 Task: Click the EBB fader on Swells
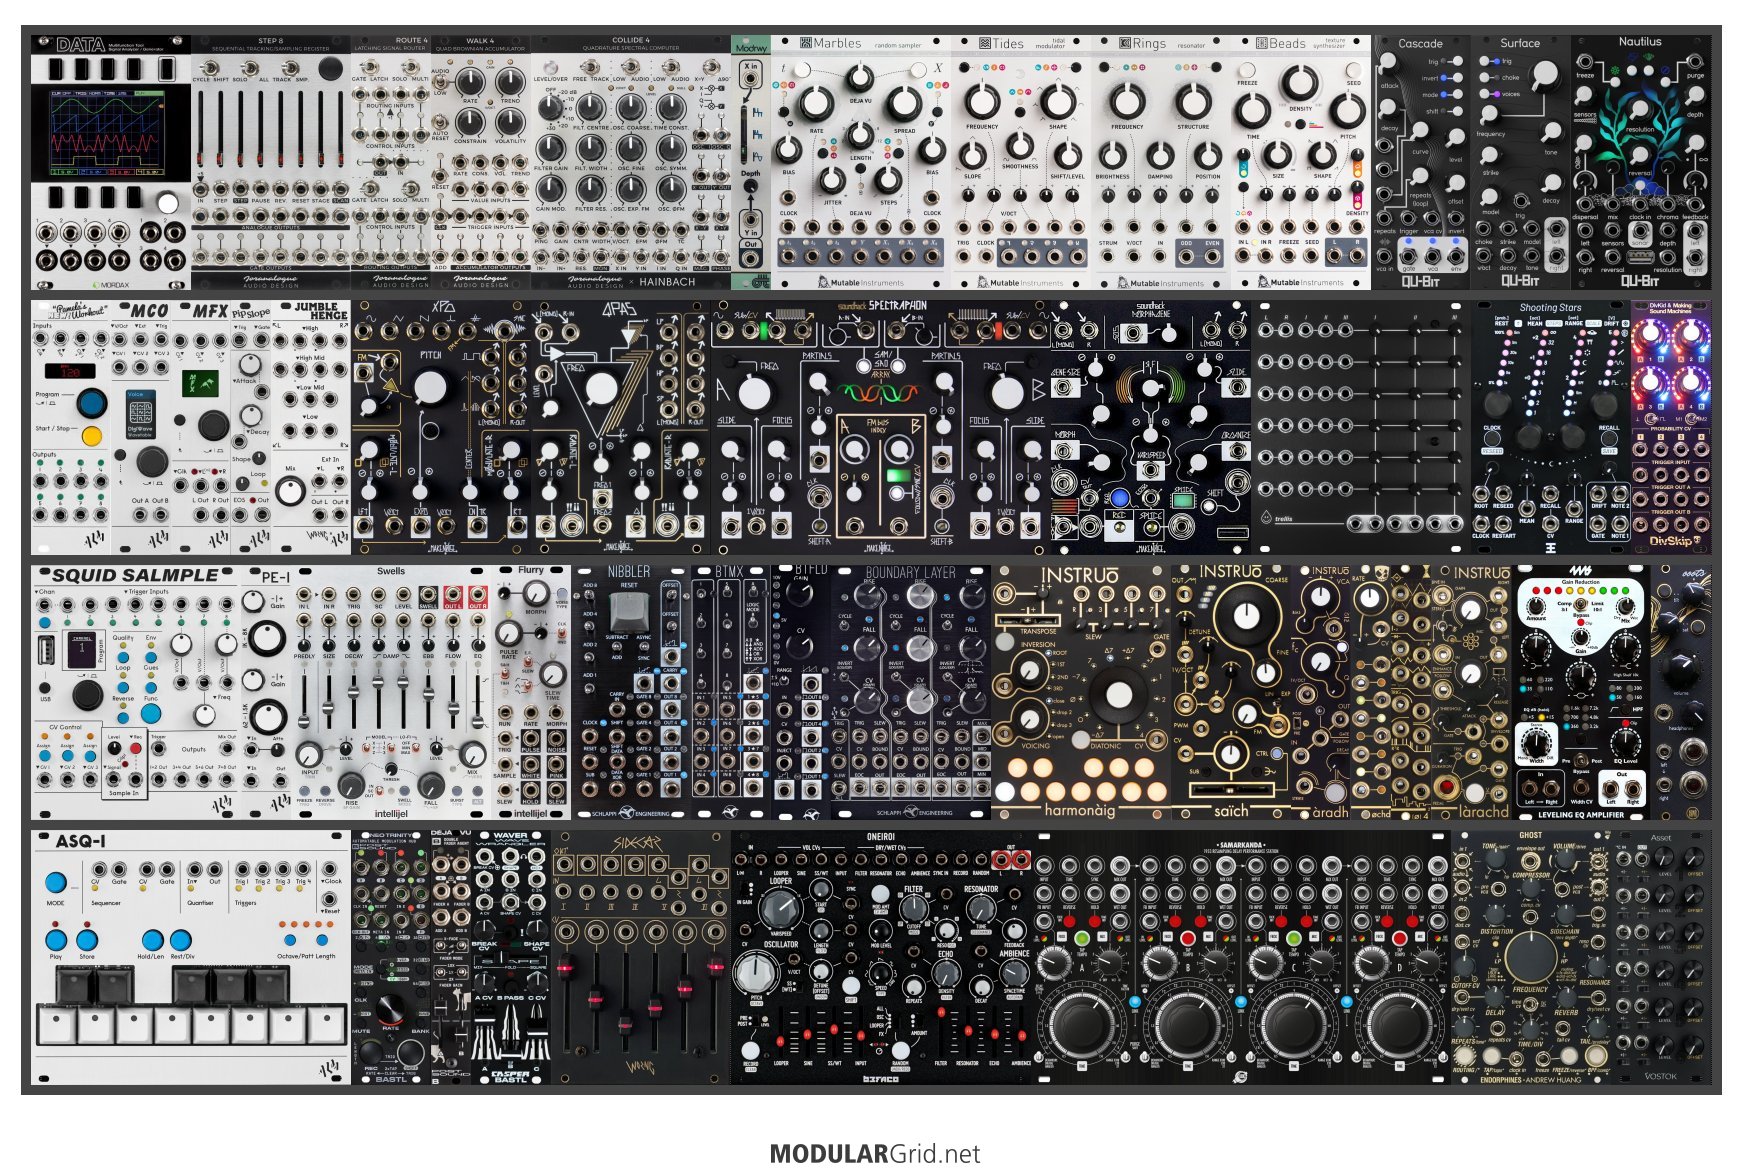(x=428, y=694)
